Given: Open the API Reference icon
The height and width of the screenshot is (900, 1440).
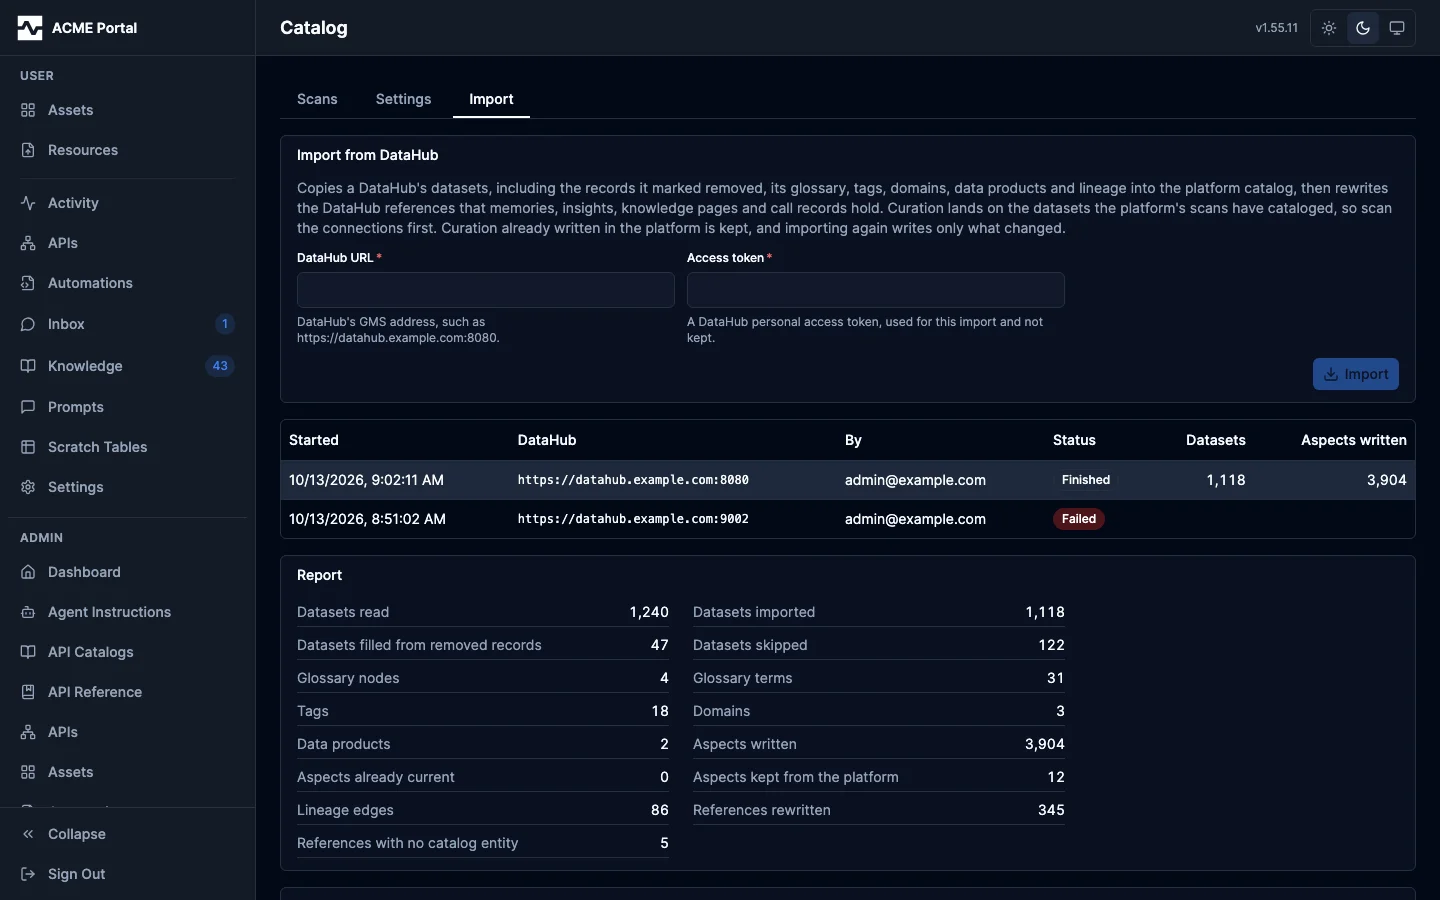Looking at the screenshot, I should (28, 692).
